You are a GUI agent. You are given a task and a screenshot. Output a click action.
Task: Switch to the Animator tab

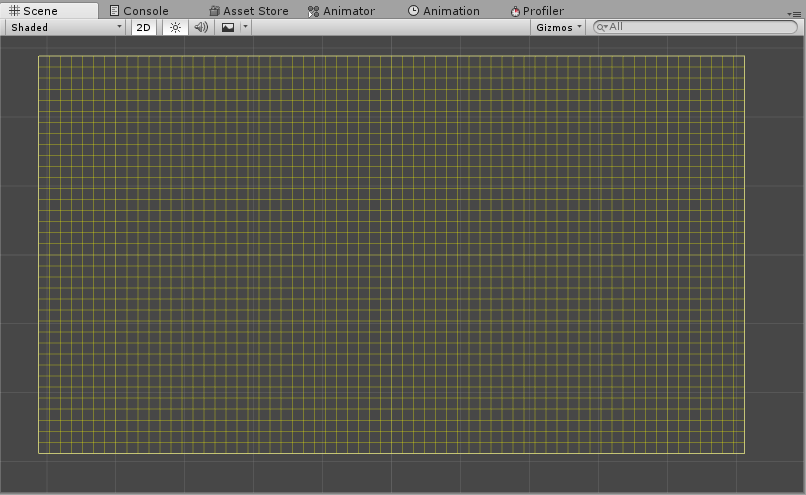click(x=341, y=11)
